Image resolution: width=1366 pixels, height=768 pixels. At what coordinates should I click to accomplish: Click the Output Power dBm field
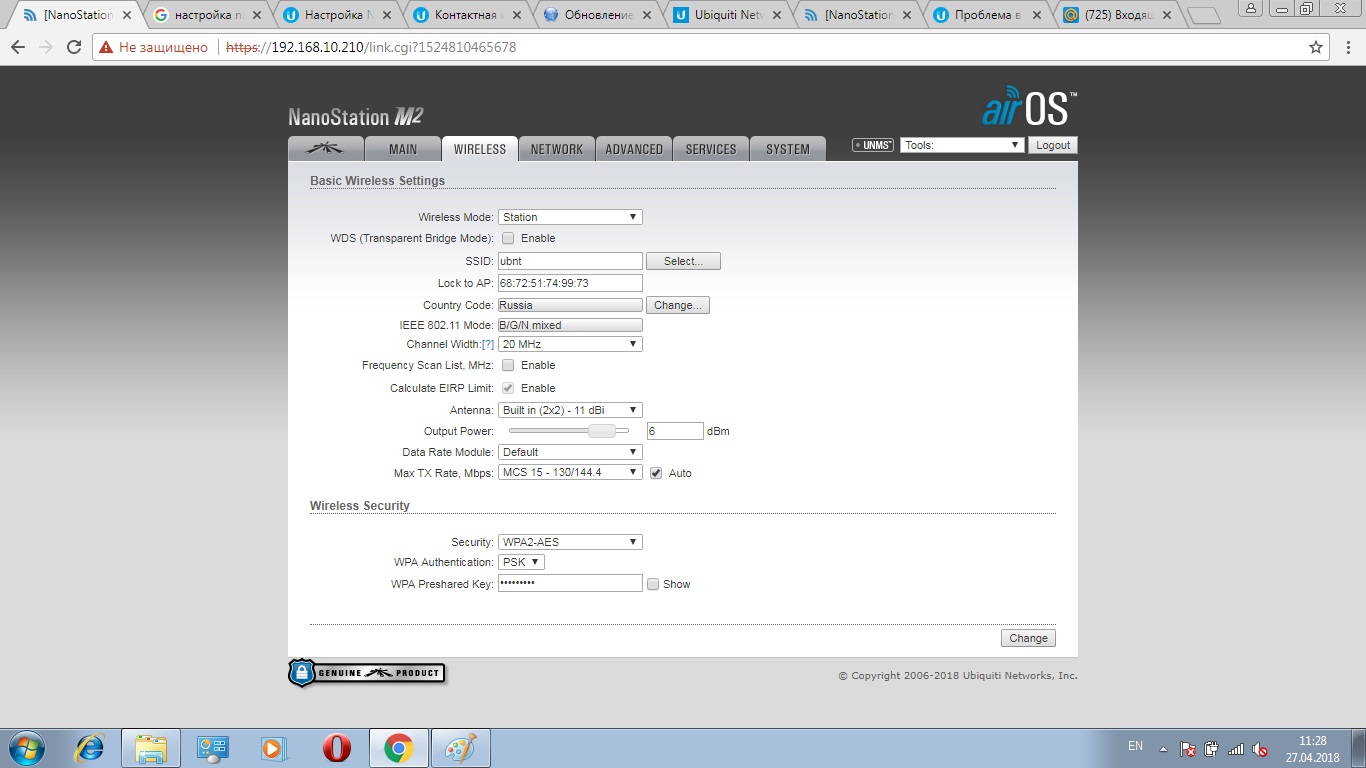point(675,431)
